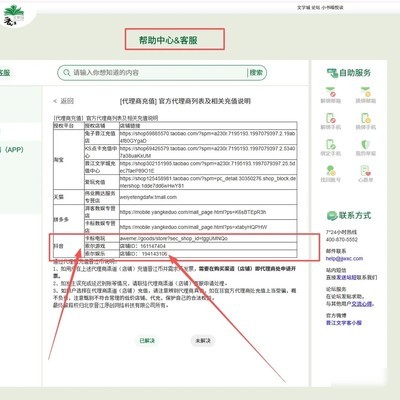Click the 联系方式 chat bubble icon

332,216
